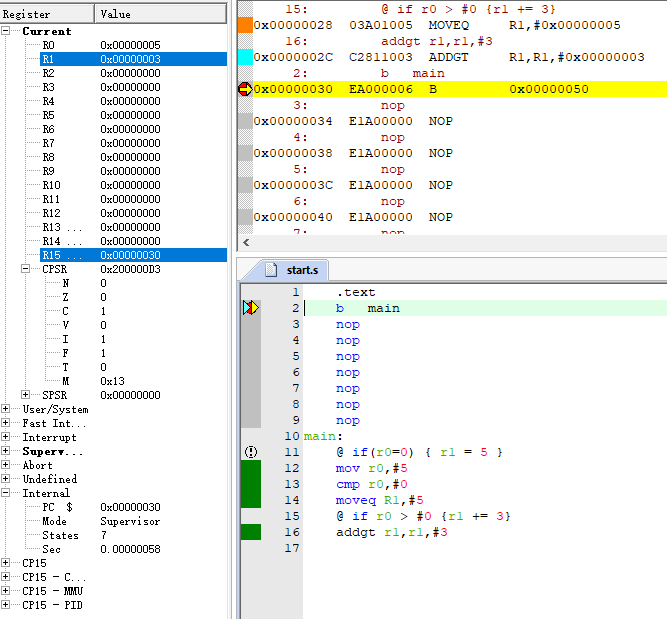Switch to the start.s editor tab
The image size is (667, 619).
point(300,270)
